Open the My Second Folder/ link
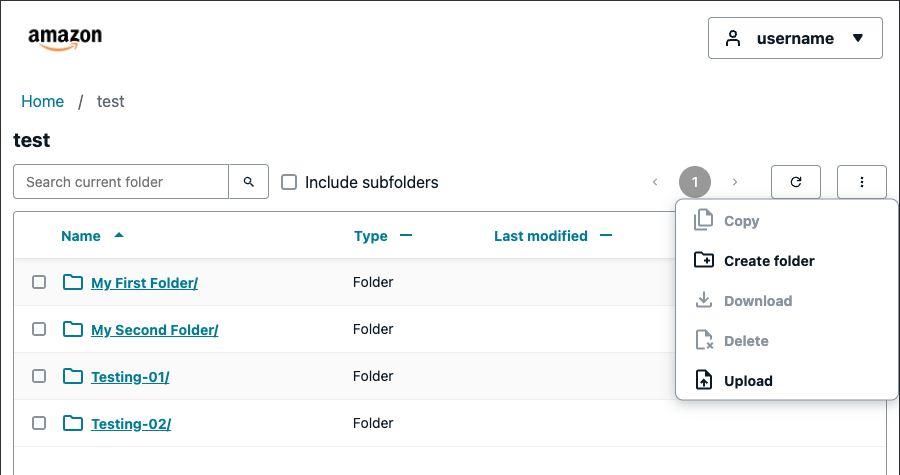 (155, 330)
